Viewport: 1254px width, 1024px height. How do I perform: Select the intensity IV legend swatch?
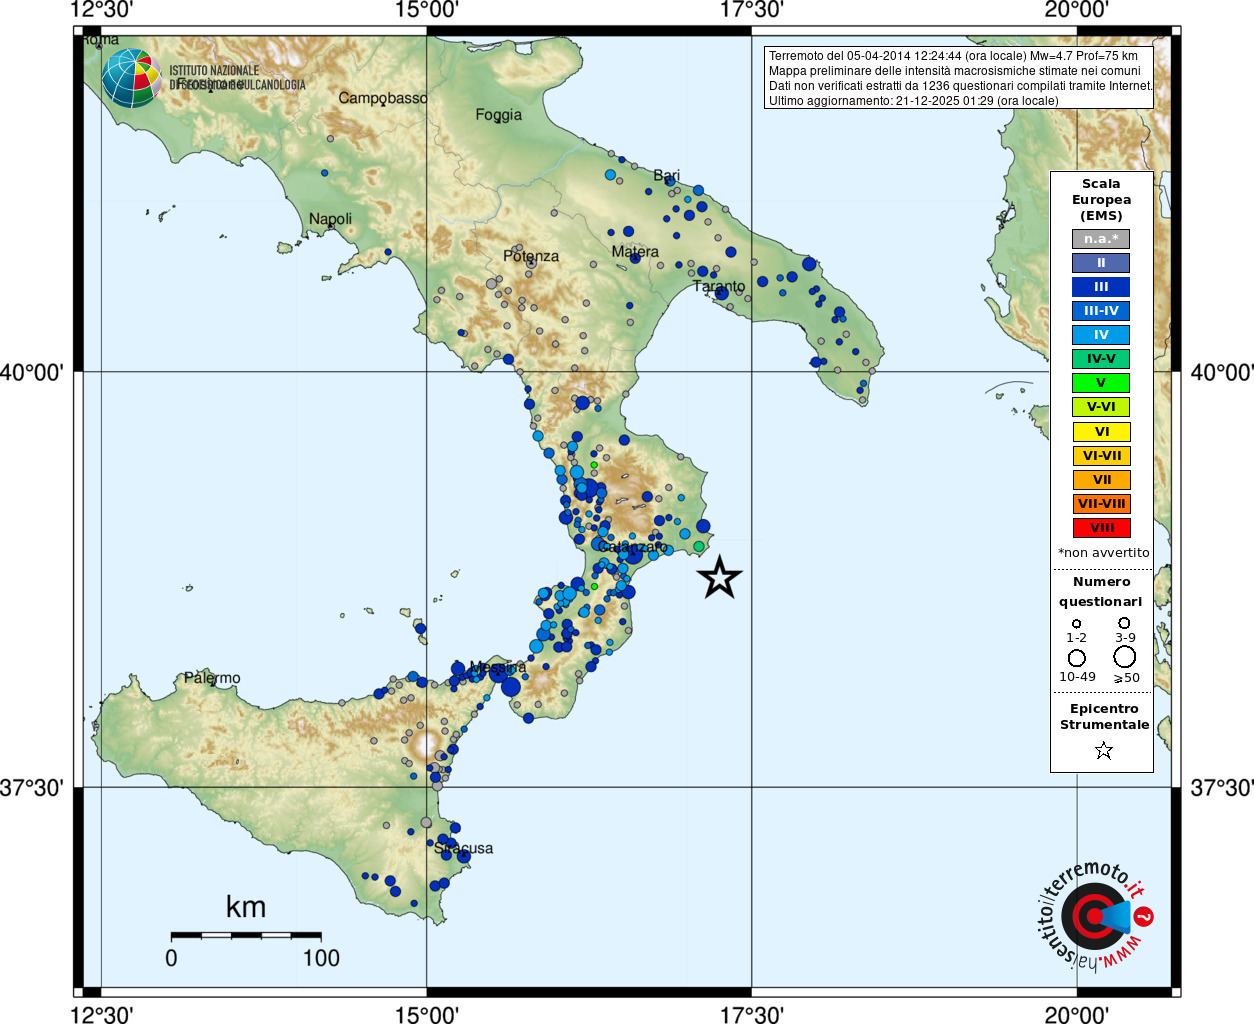pos(1101,335)
